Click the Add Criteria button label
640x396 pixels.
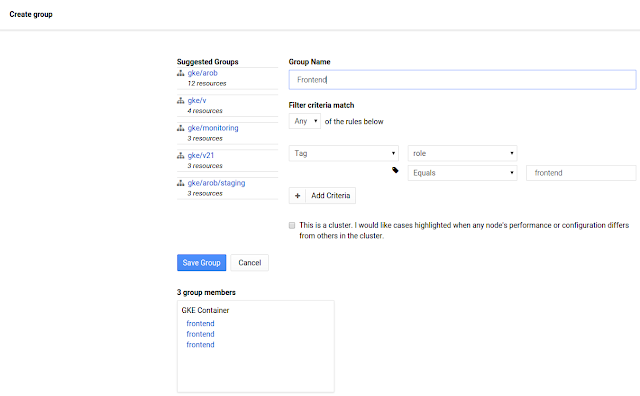click(331, 196)
